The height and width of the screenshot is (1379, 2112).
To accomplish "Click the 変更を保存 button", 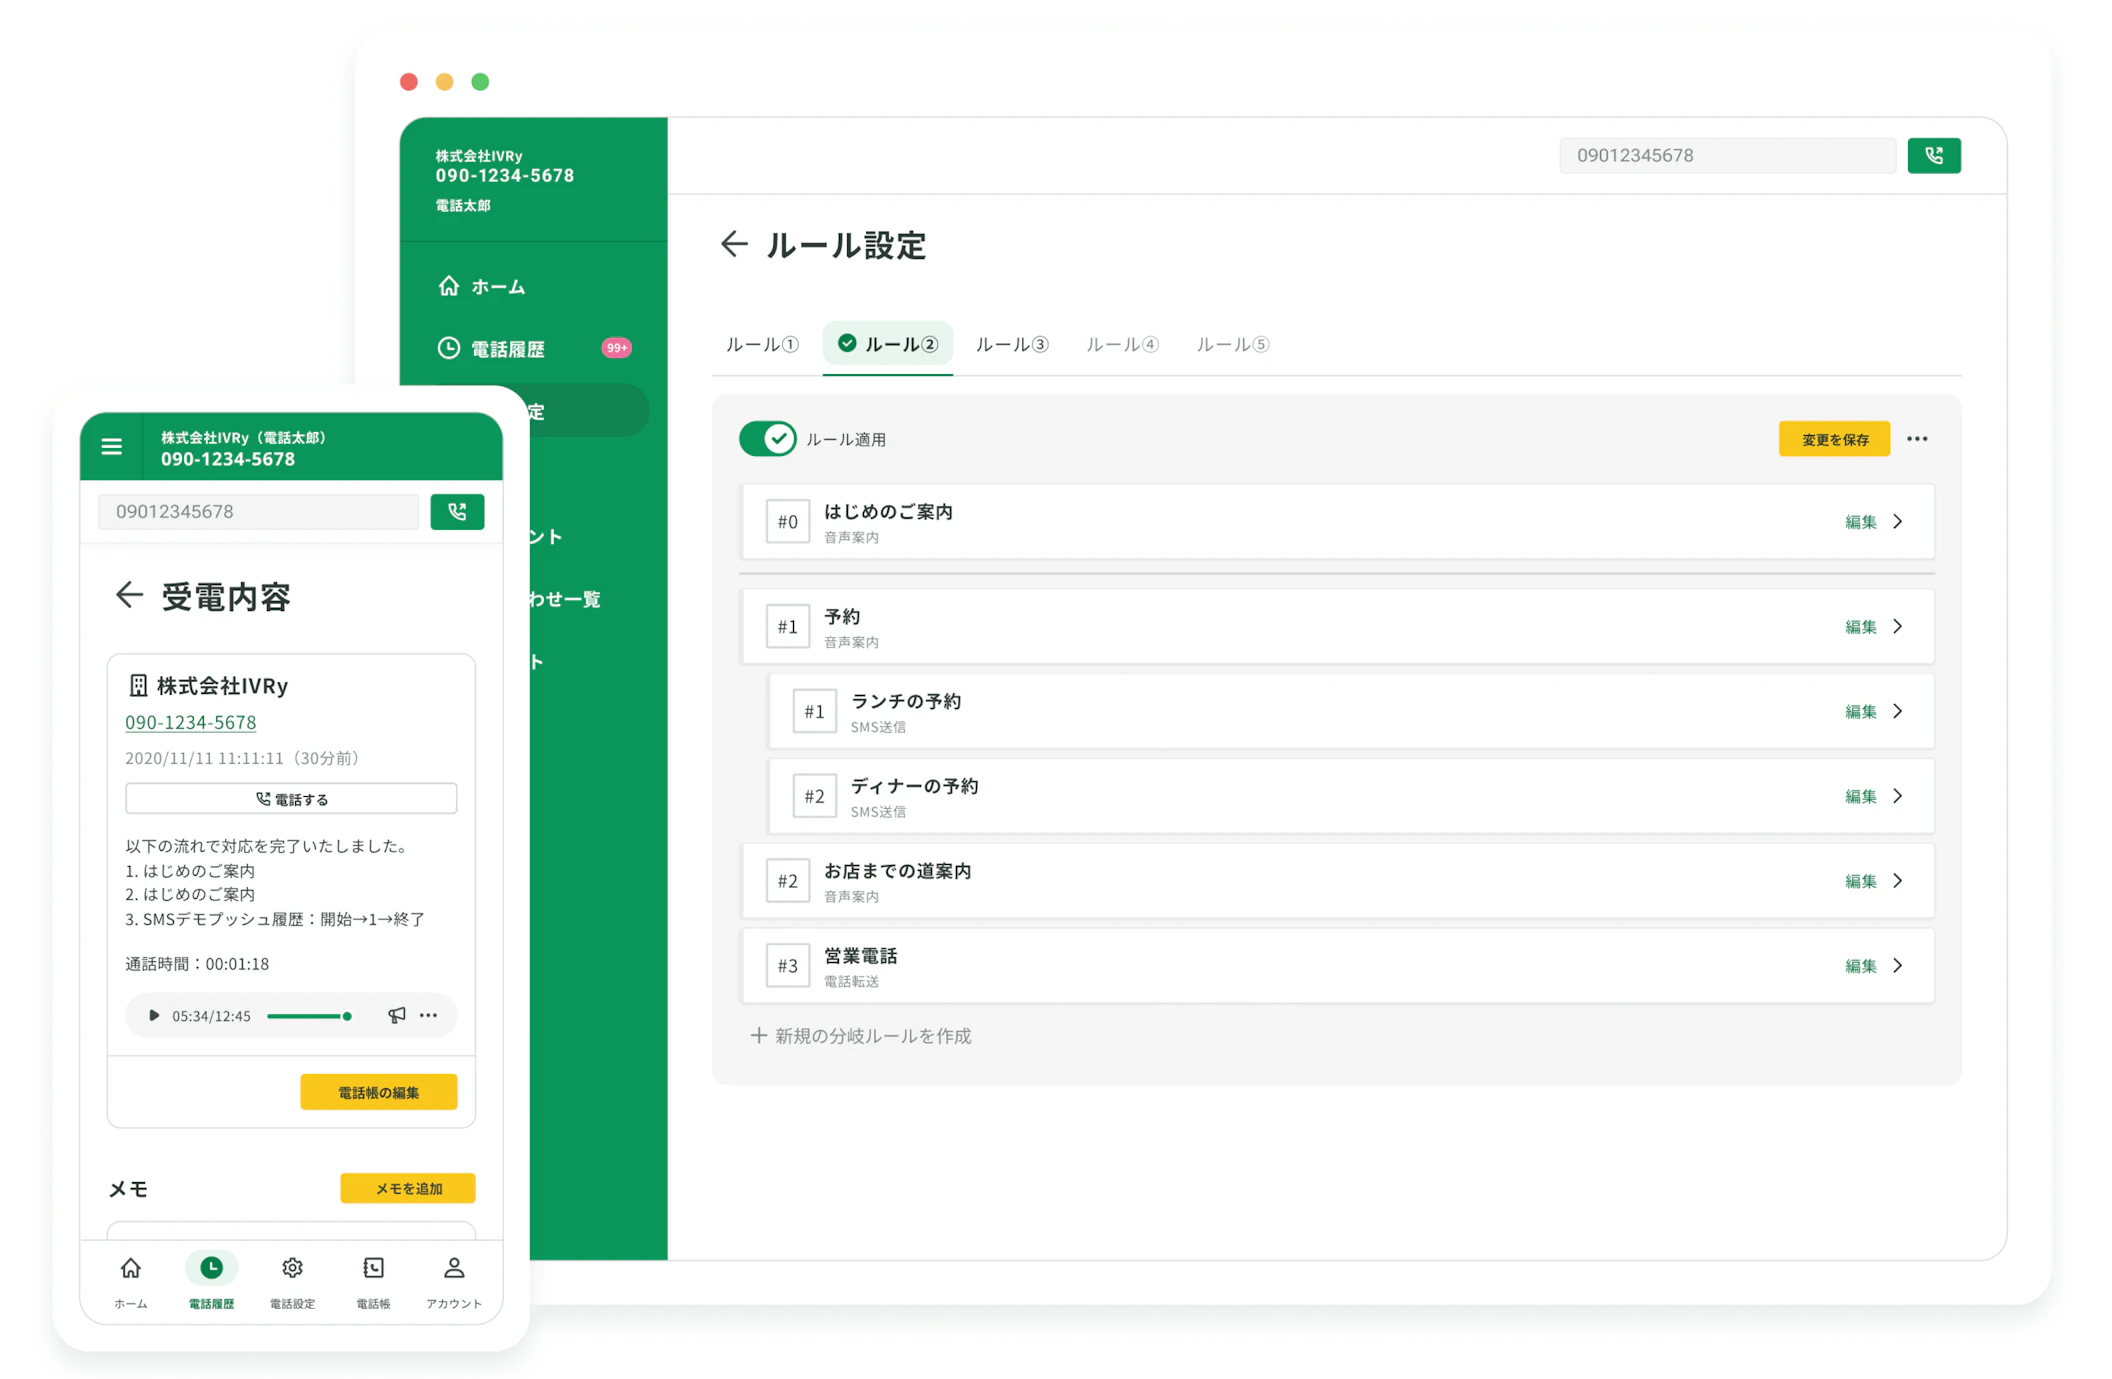I will coord(1834,439).
